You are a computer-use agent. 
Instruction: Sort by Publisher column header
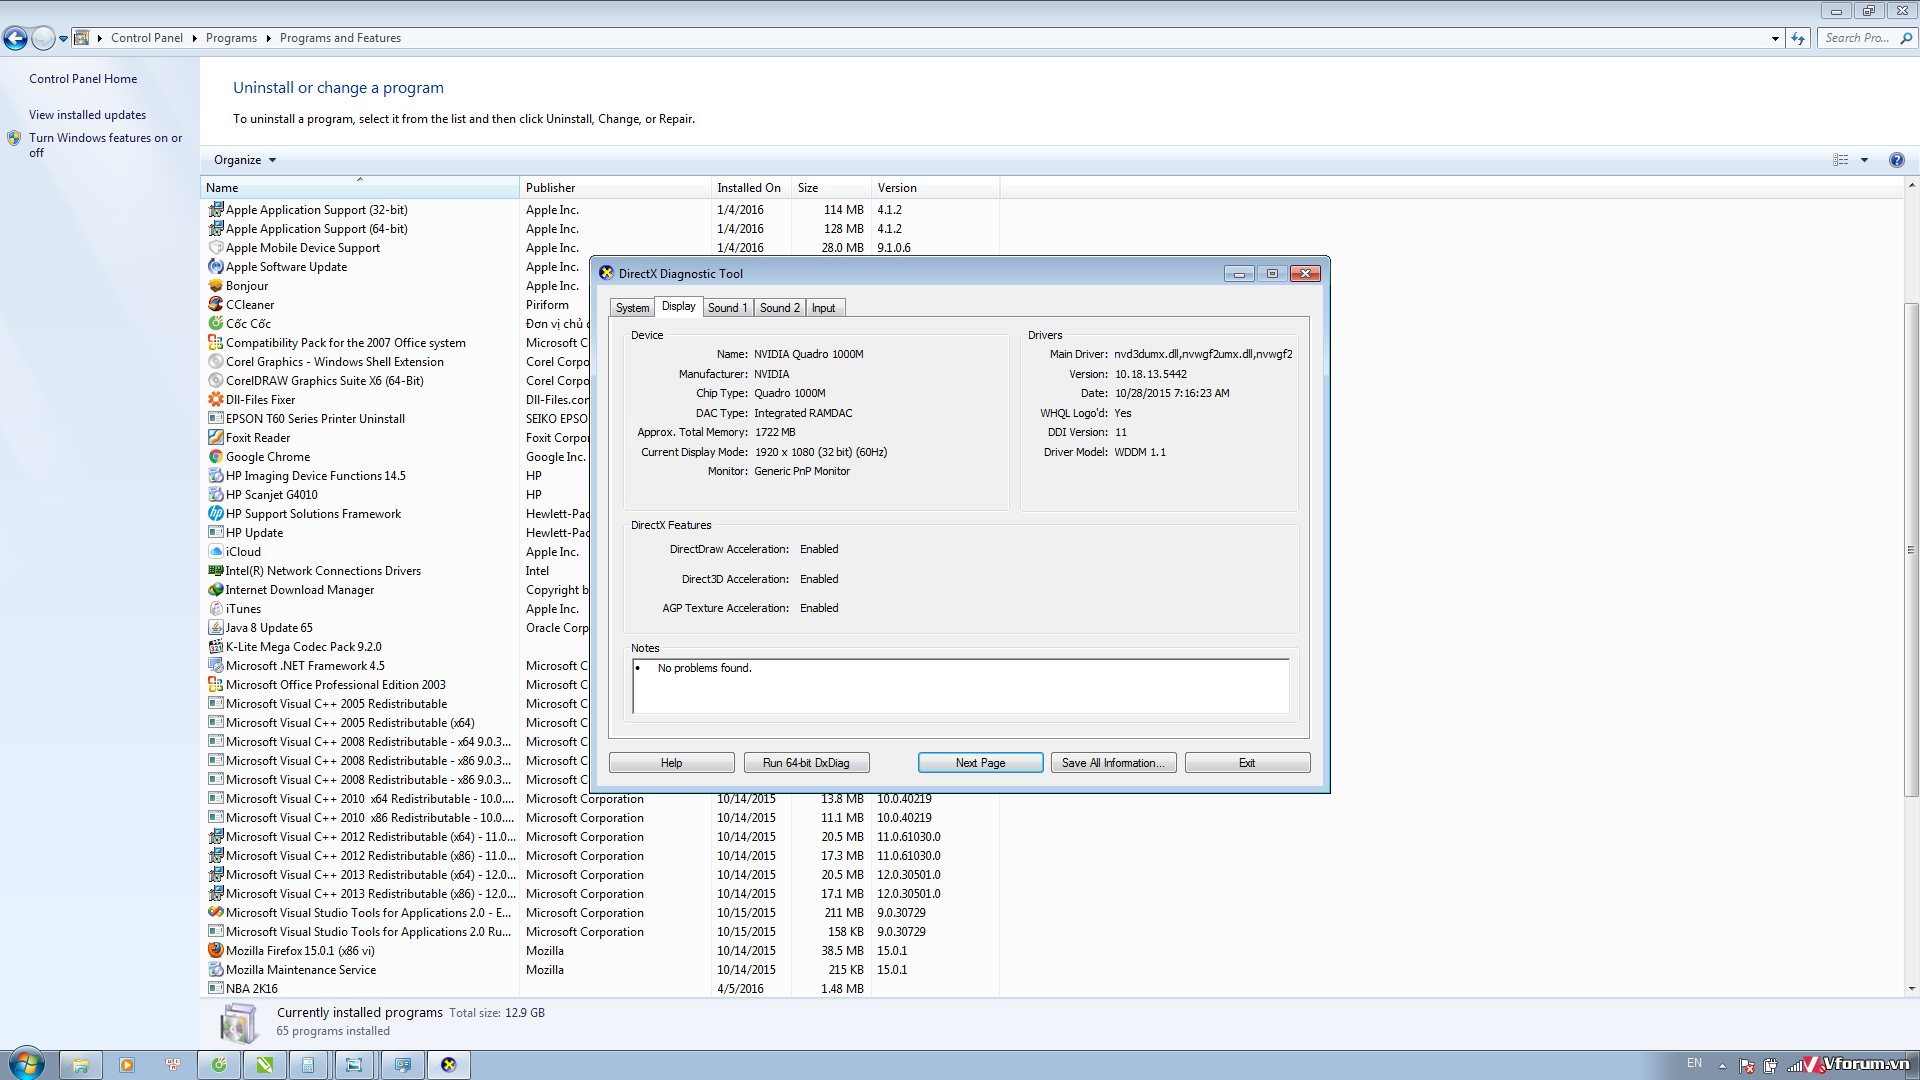pyautogui.click(x=615, y=188)
